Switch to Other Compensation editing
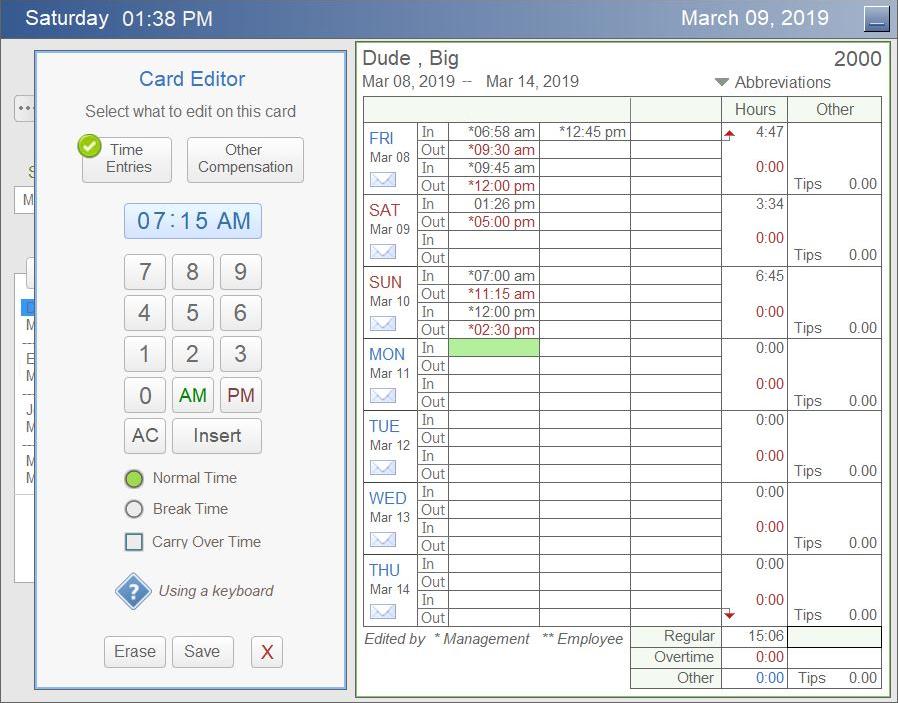 (x=245, y=160)
